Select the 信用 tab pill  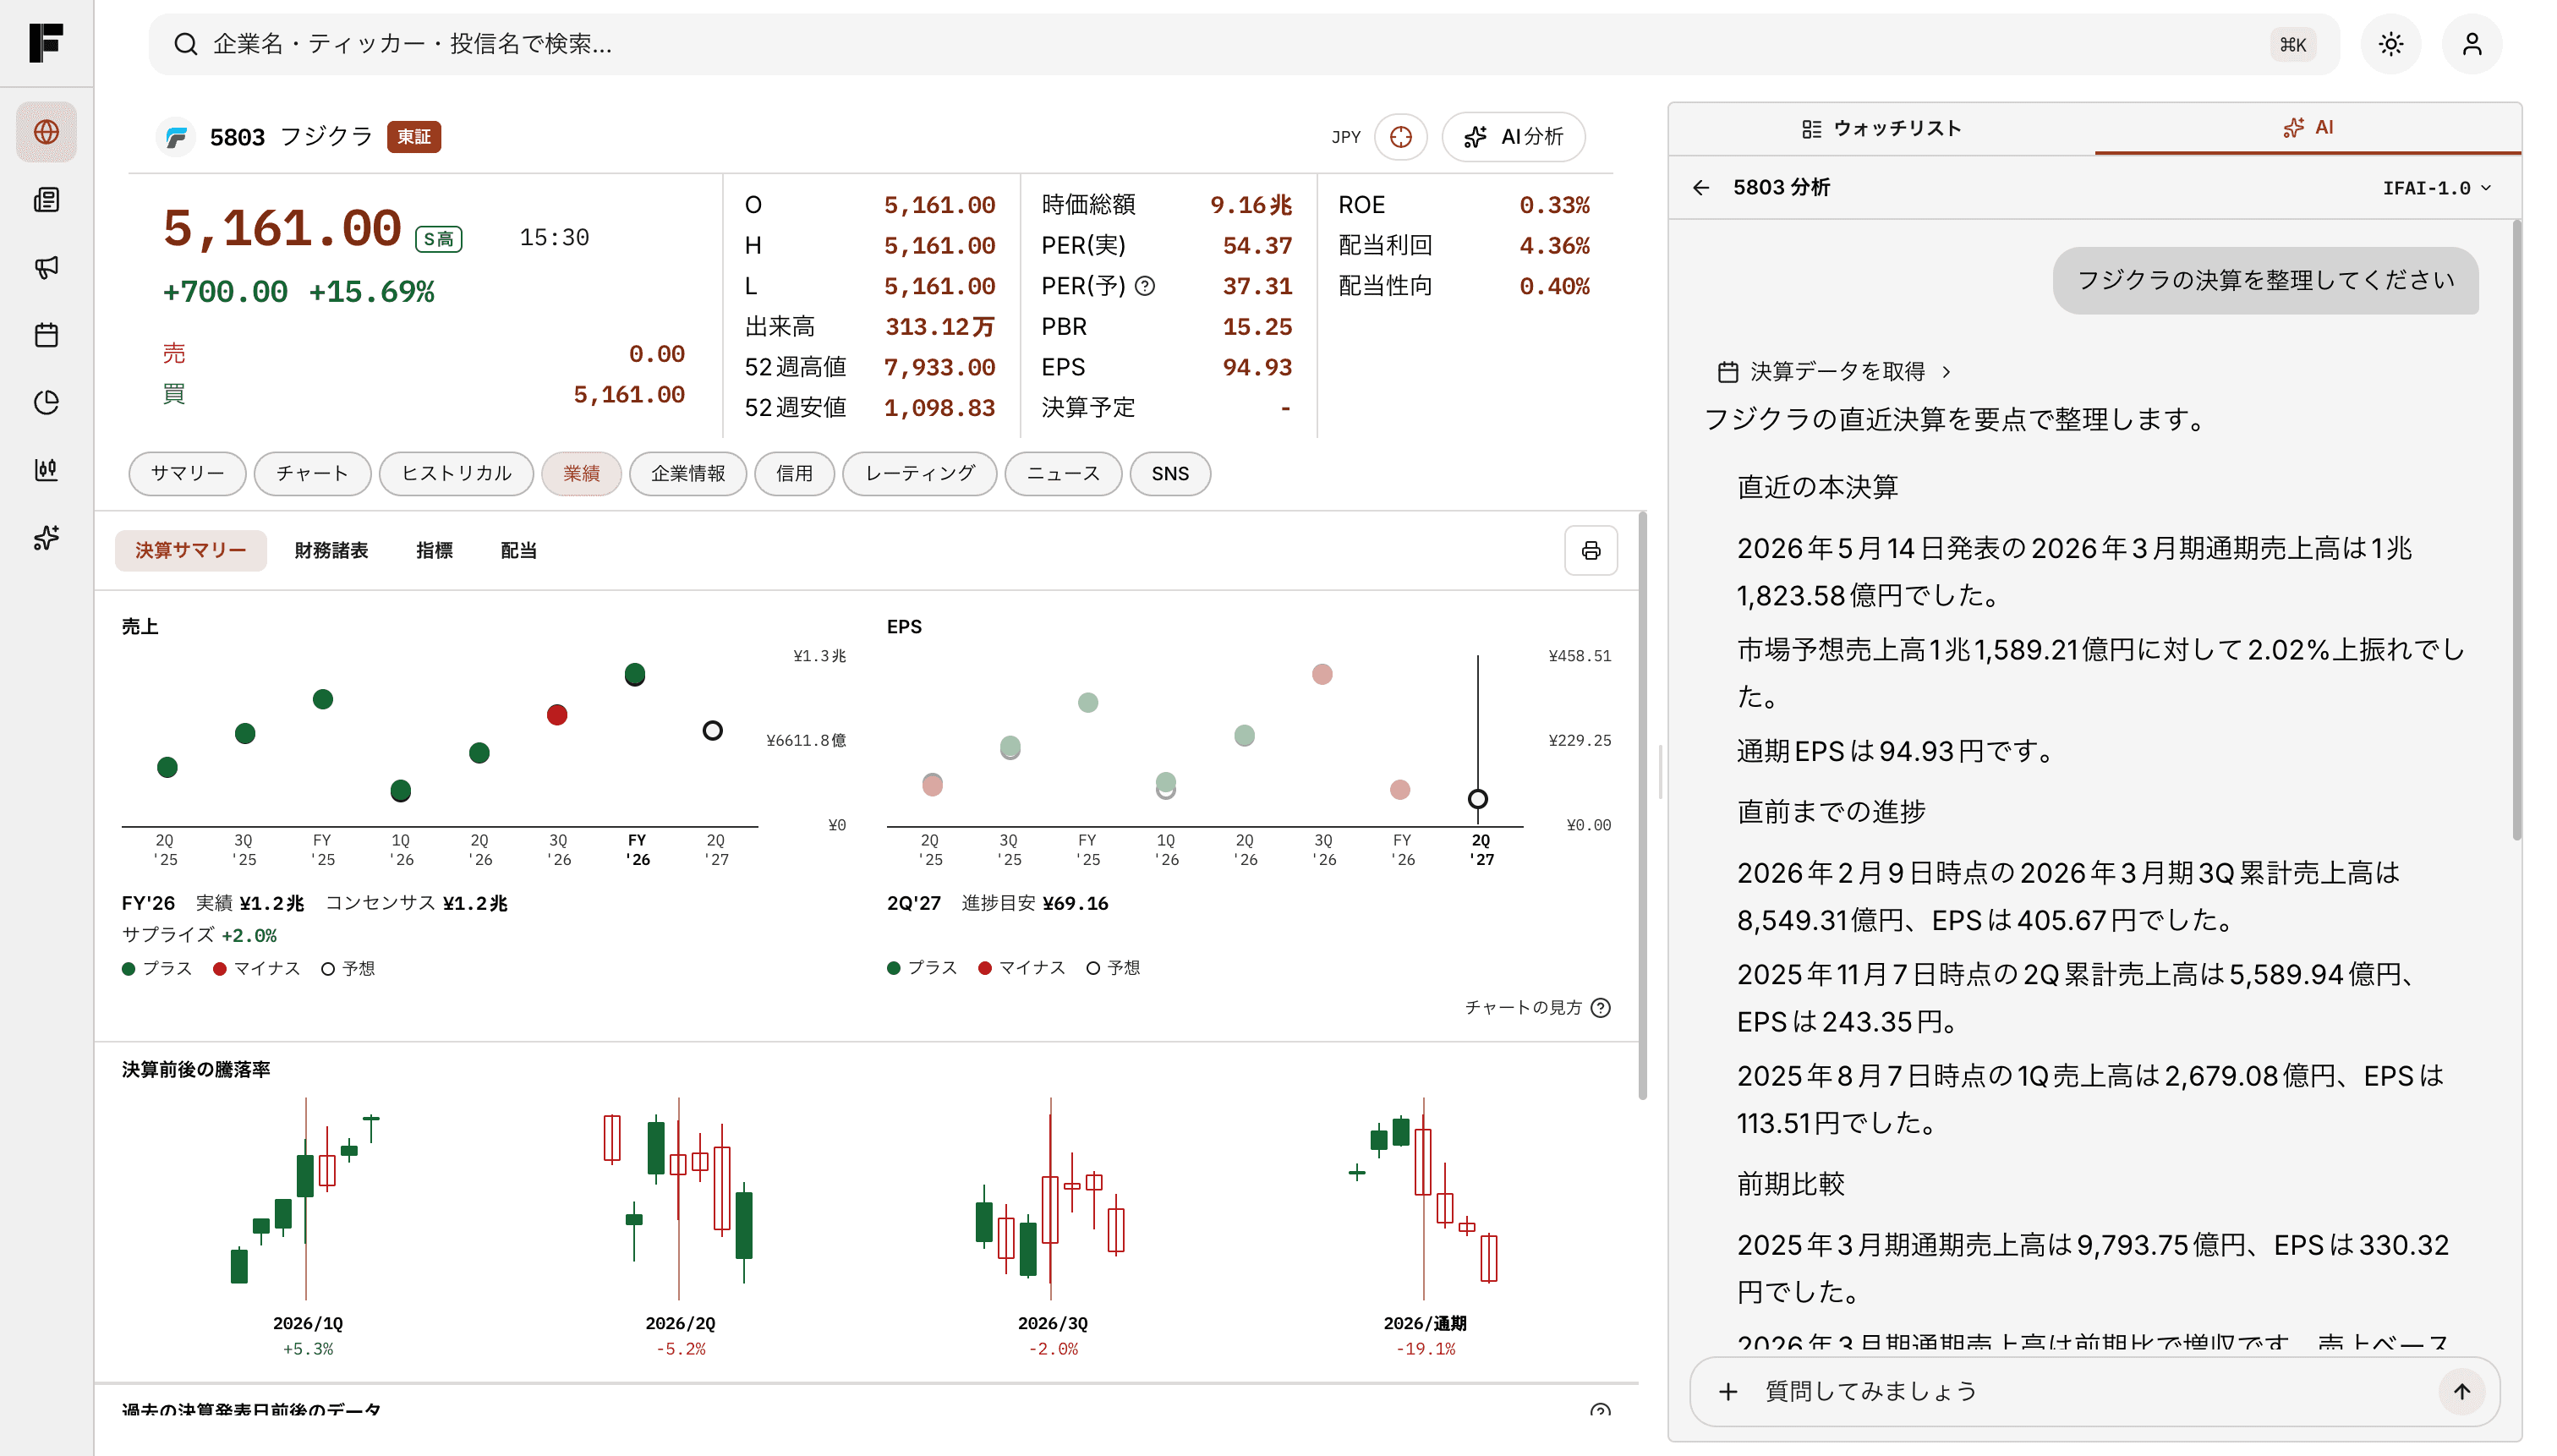794,474
